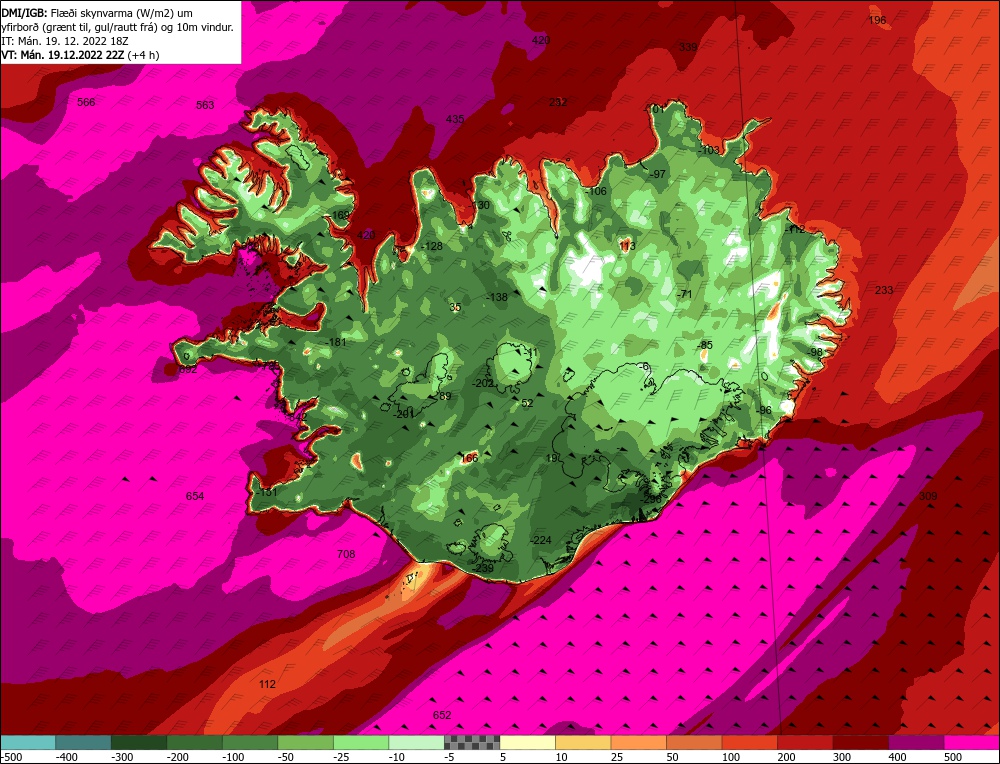Click the '339' value over sea
The height and width of the screenshot is (764, 1000).
[x=688, y=47]
